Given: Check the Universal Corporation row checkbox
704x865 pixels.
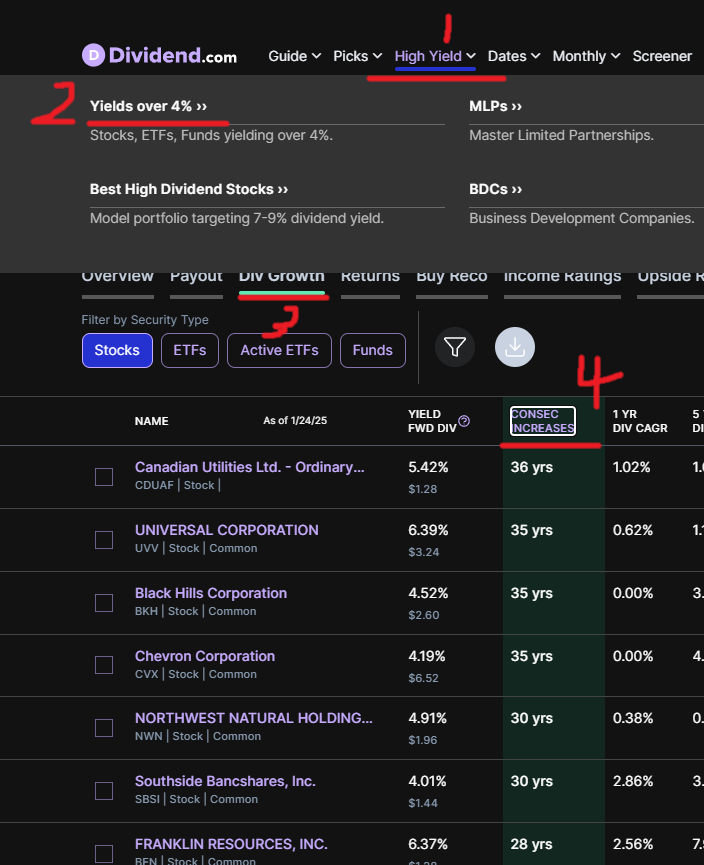Looking at the screenshot, I should point(104,540).
